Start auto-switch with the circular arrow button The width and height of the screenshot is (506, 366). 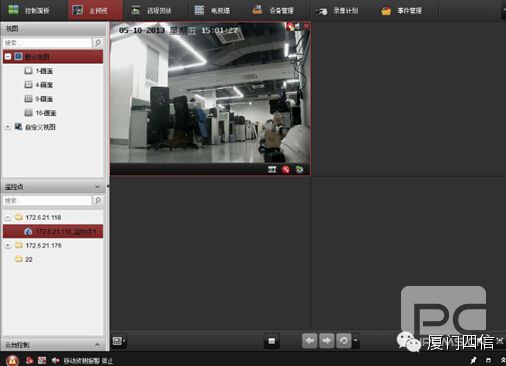(x=344, y=341)
